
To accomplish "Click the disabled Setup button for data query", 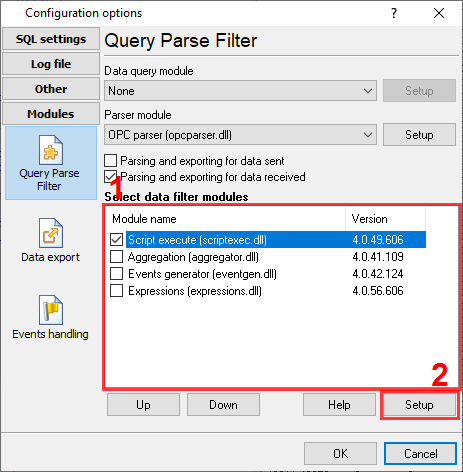I will (419, 91).
